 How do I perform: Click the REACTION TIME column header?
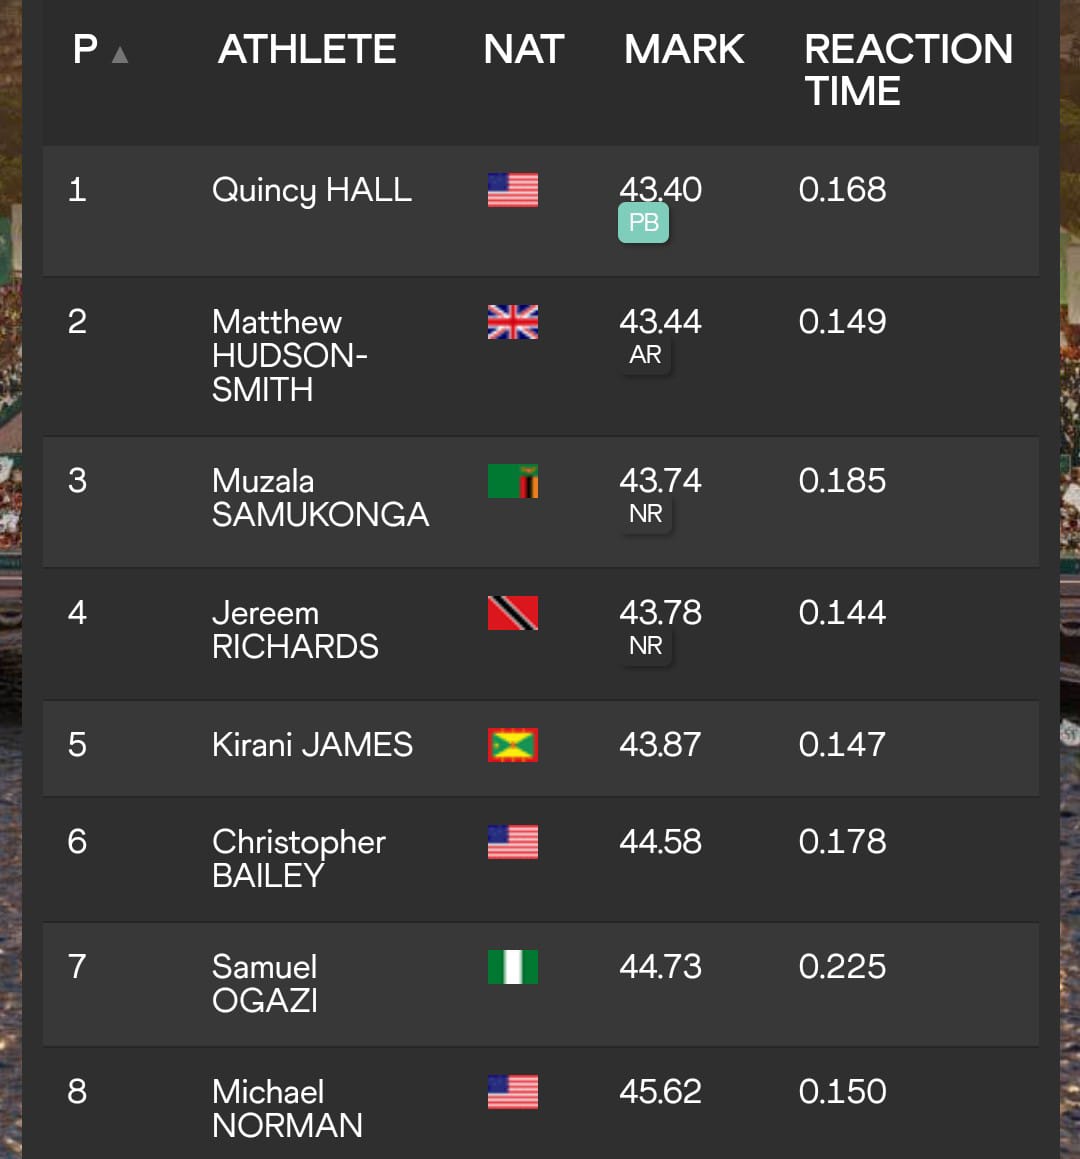click(x=908, y=70)
